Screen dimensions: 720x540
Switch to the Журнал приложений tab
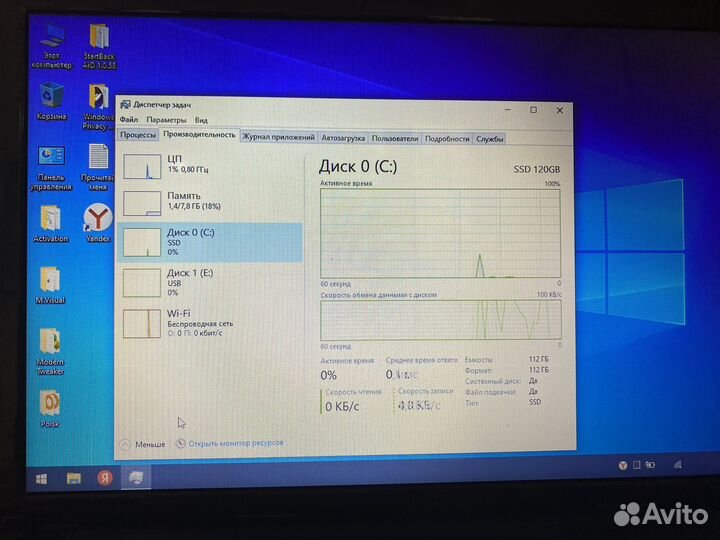coord(278,137)
